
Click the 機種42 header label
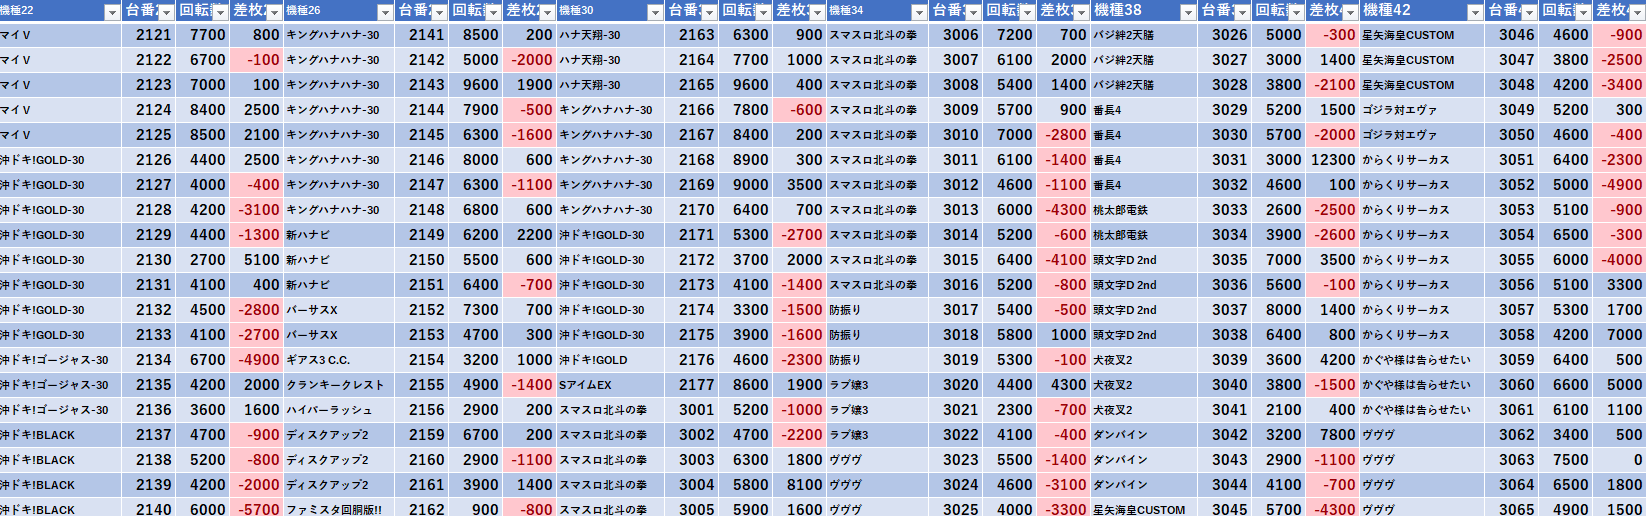click(1387, 10)
